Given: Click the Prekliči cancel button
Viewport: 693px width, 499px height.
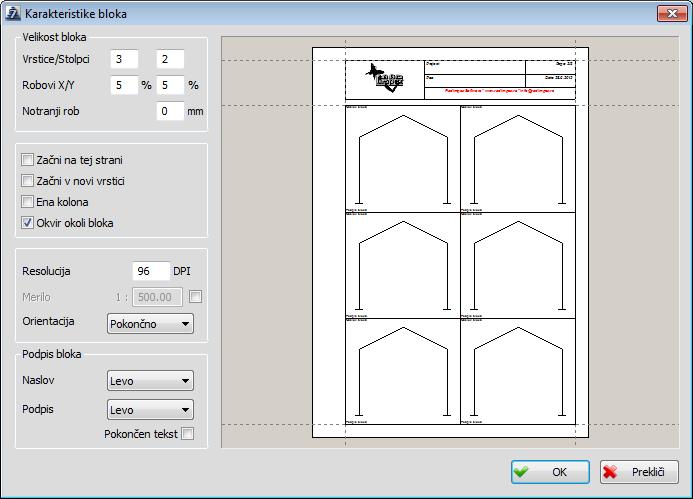Looking at the screenshot, I should (x=639, y=472).
